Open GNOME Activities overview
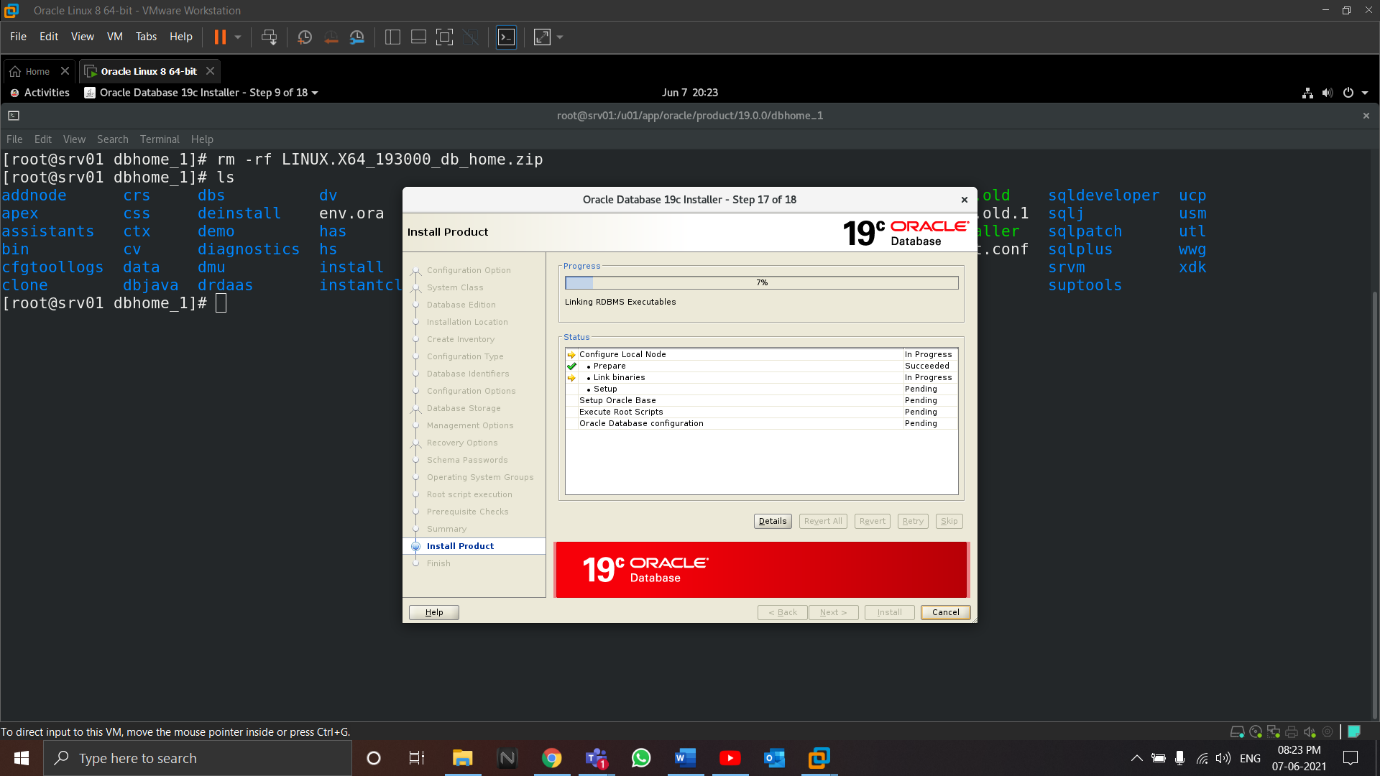 pyautogui.click(x=40, y=92)
